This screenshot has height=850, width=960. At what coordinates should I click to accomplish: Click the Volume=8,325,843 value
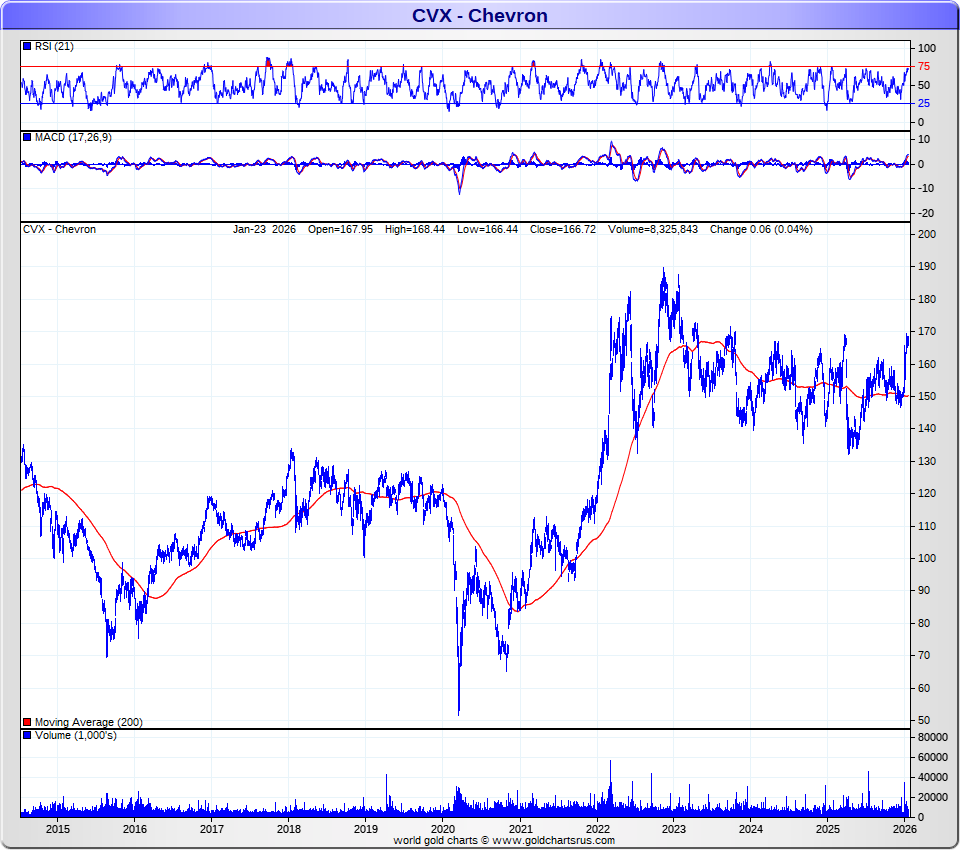pos(653,230)
